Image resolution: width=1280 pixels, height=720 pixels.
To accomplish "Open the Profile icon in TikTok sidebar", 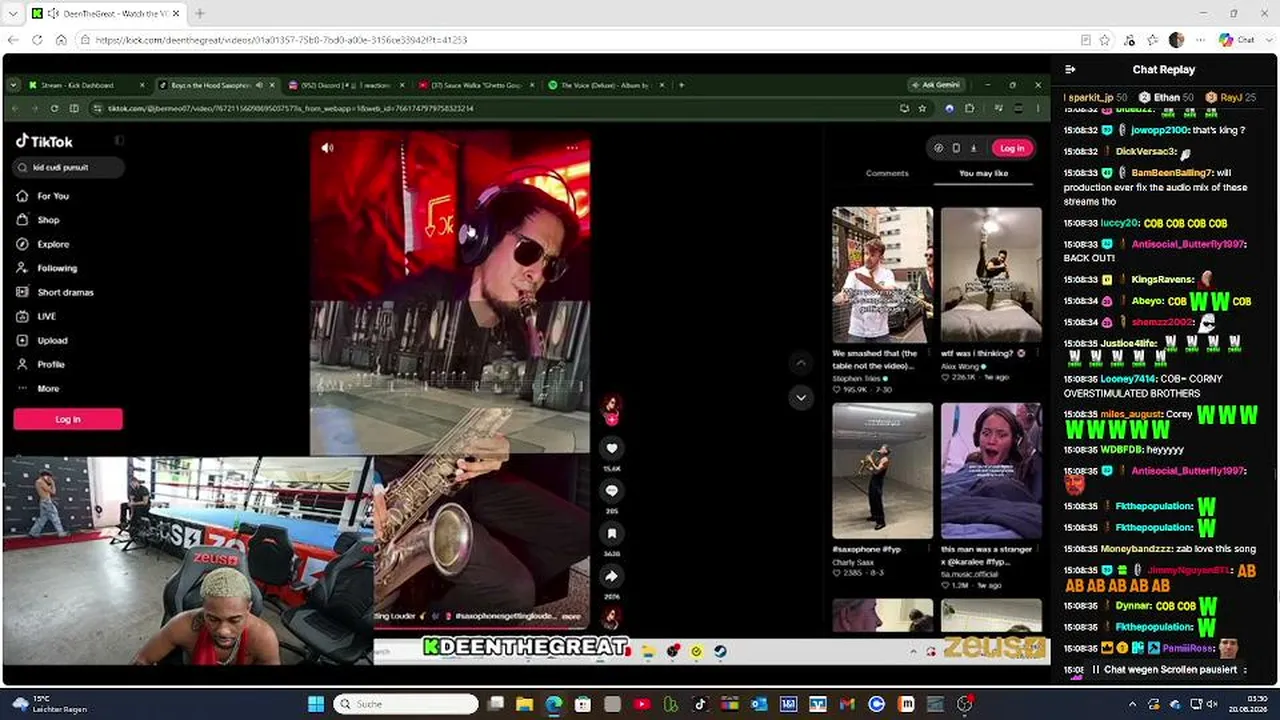I will pos(22,364).
